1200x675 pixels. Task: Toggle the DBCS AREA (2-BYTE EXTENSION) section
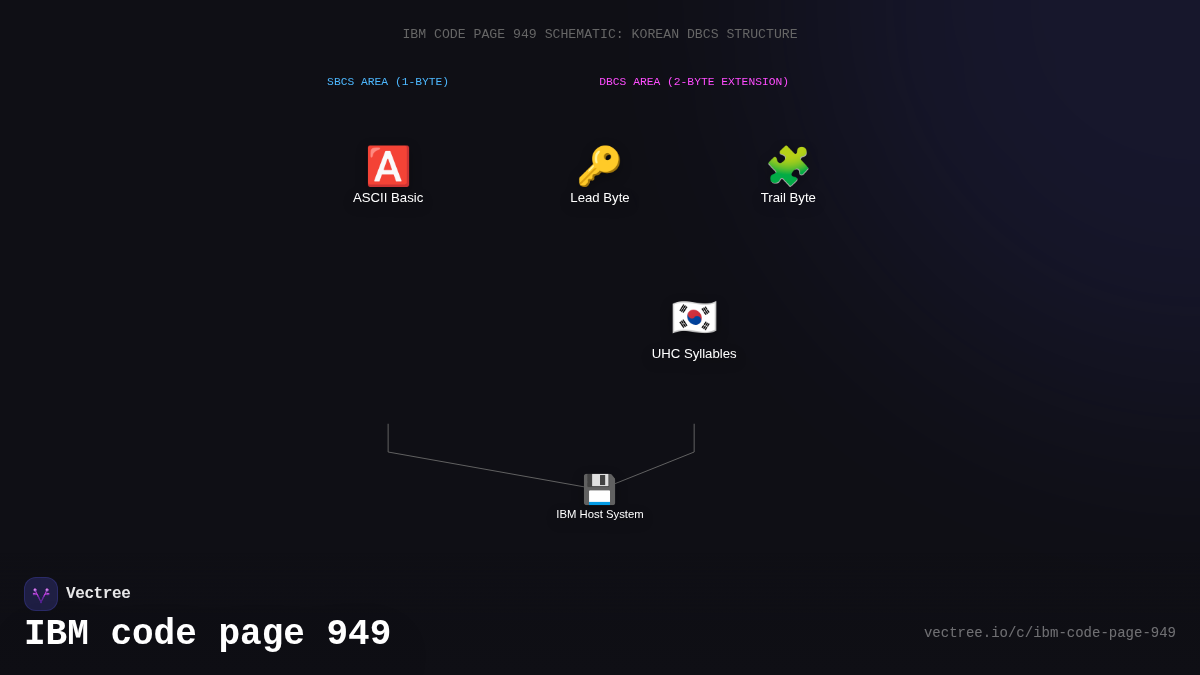click(x=694, y=81)
